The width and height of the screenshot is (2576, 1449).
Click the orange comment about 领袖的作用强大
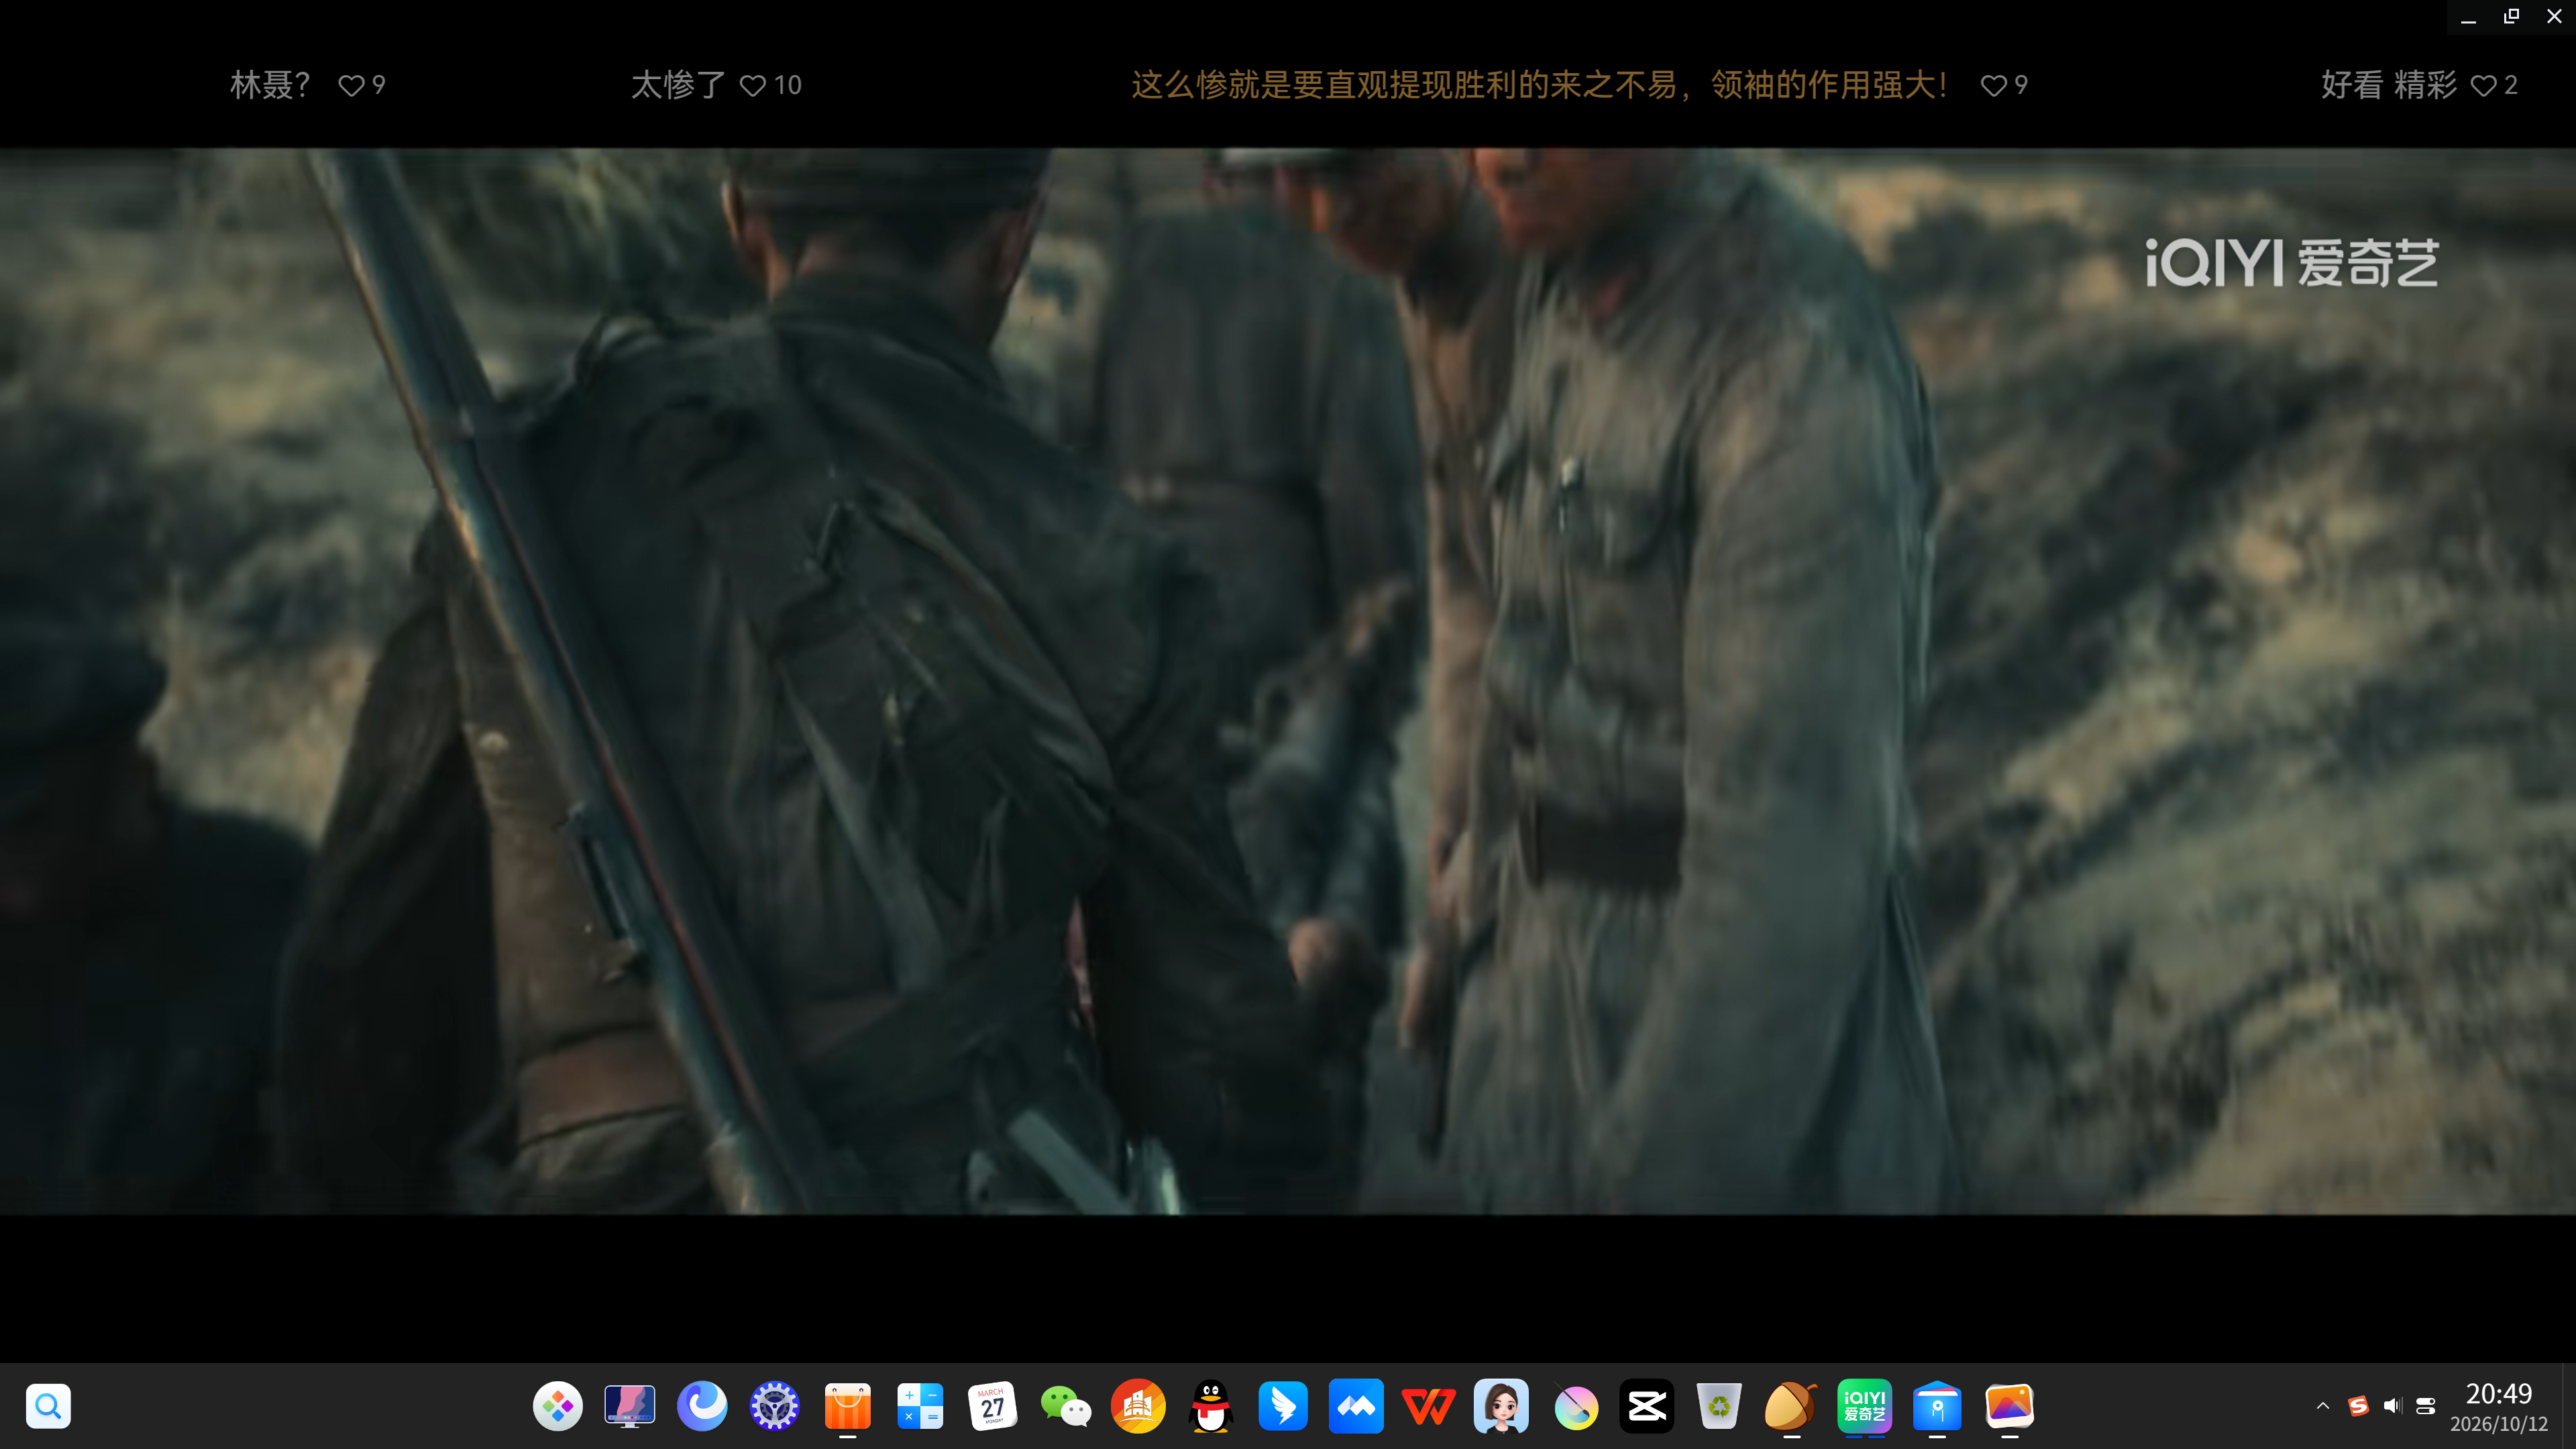(1540, 85)
